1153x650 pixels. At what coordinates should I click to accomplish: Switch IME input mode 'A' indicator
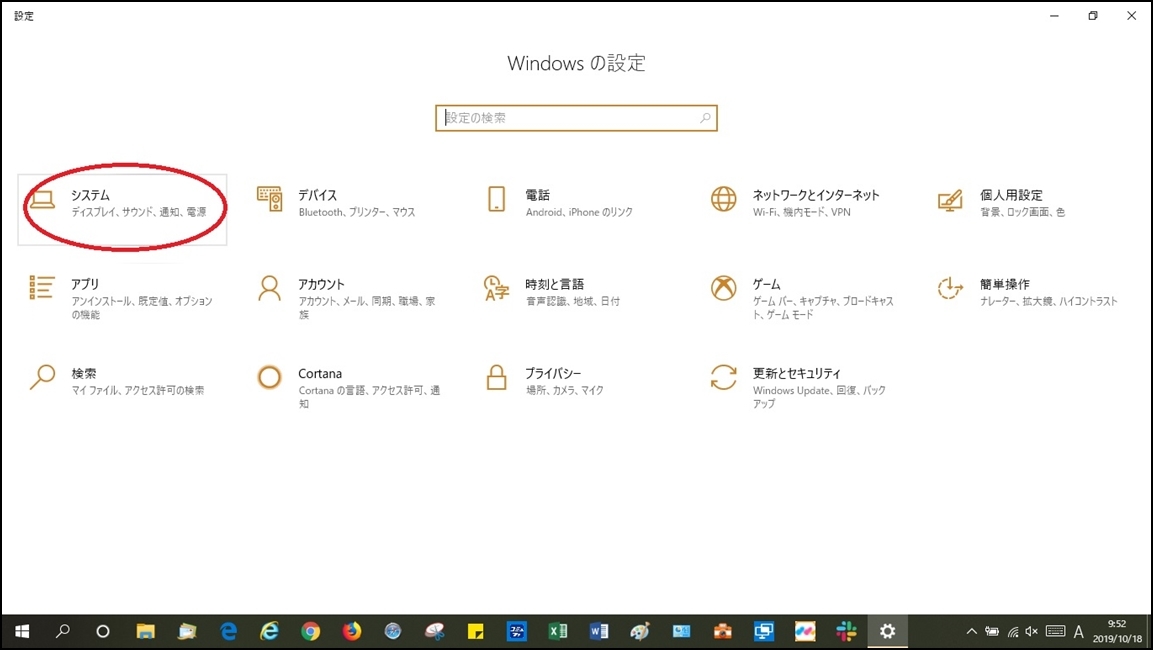(x=1079, y=632)
